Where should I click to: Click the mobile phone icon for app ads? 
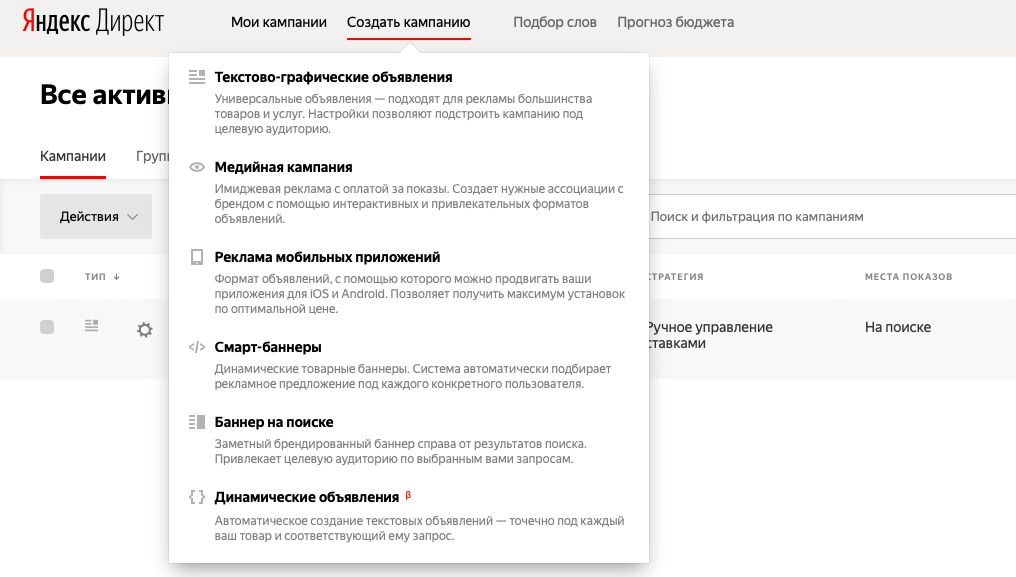pos(197,257)
